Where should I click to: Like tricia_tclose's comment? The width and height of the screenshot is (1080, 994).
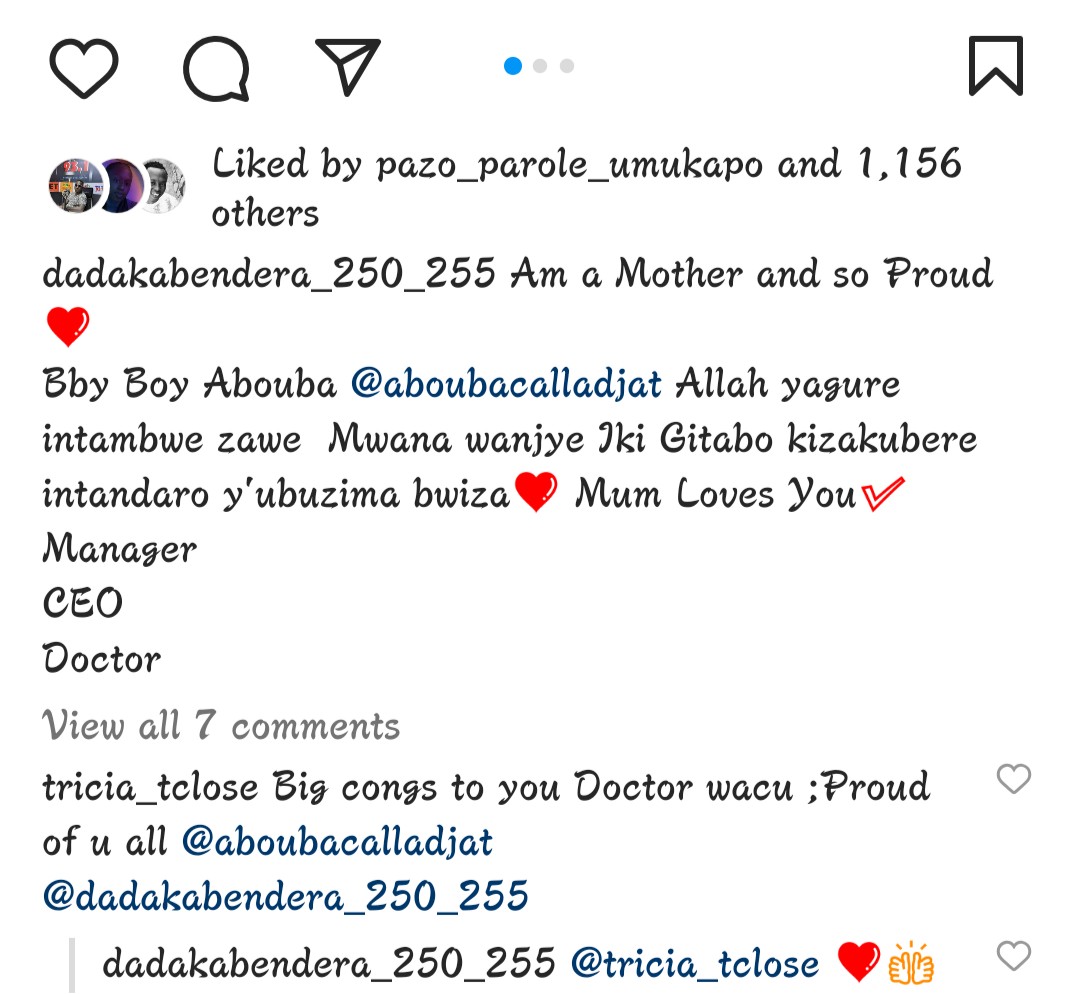tap(1013, 779)
